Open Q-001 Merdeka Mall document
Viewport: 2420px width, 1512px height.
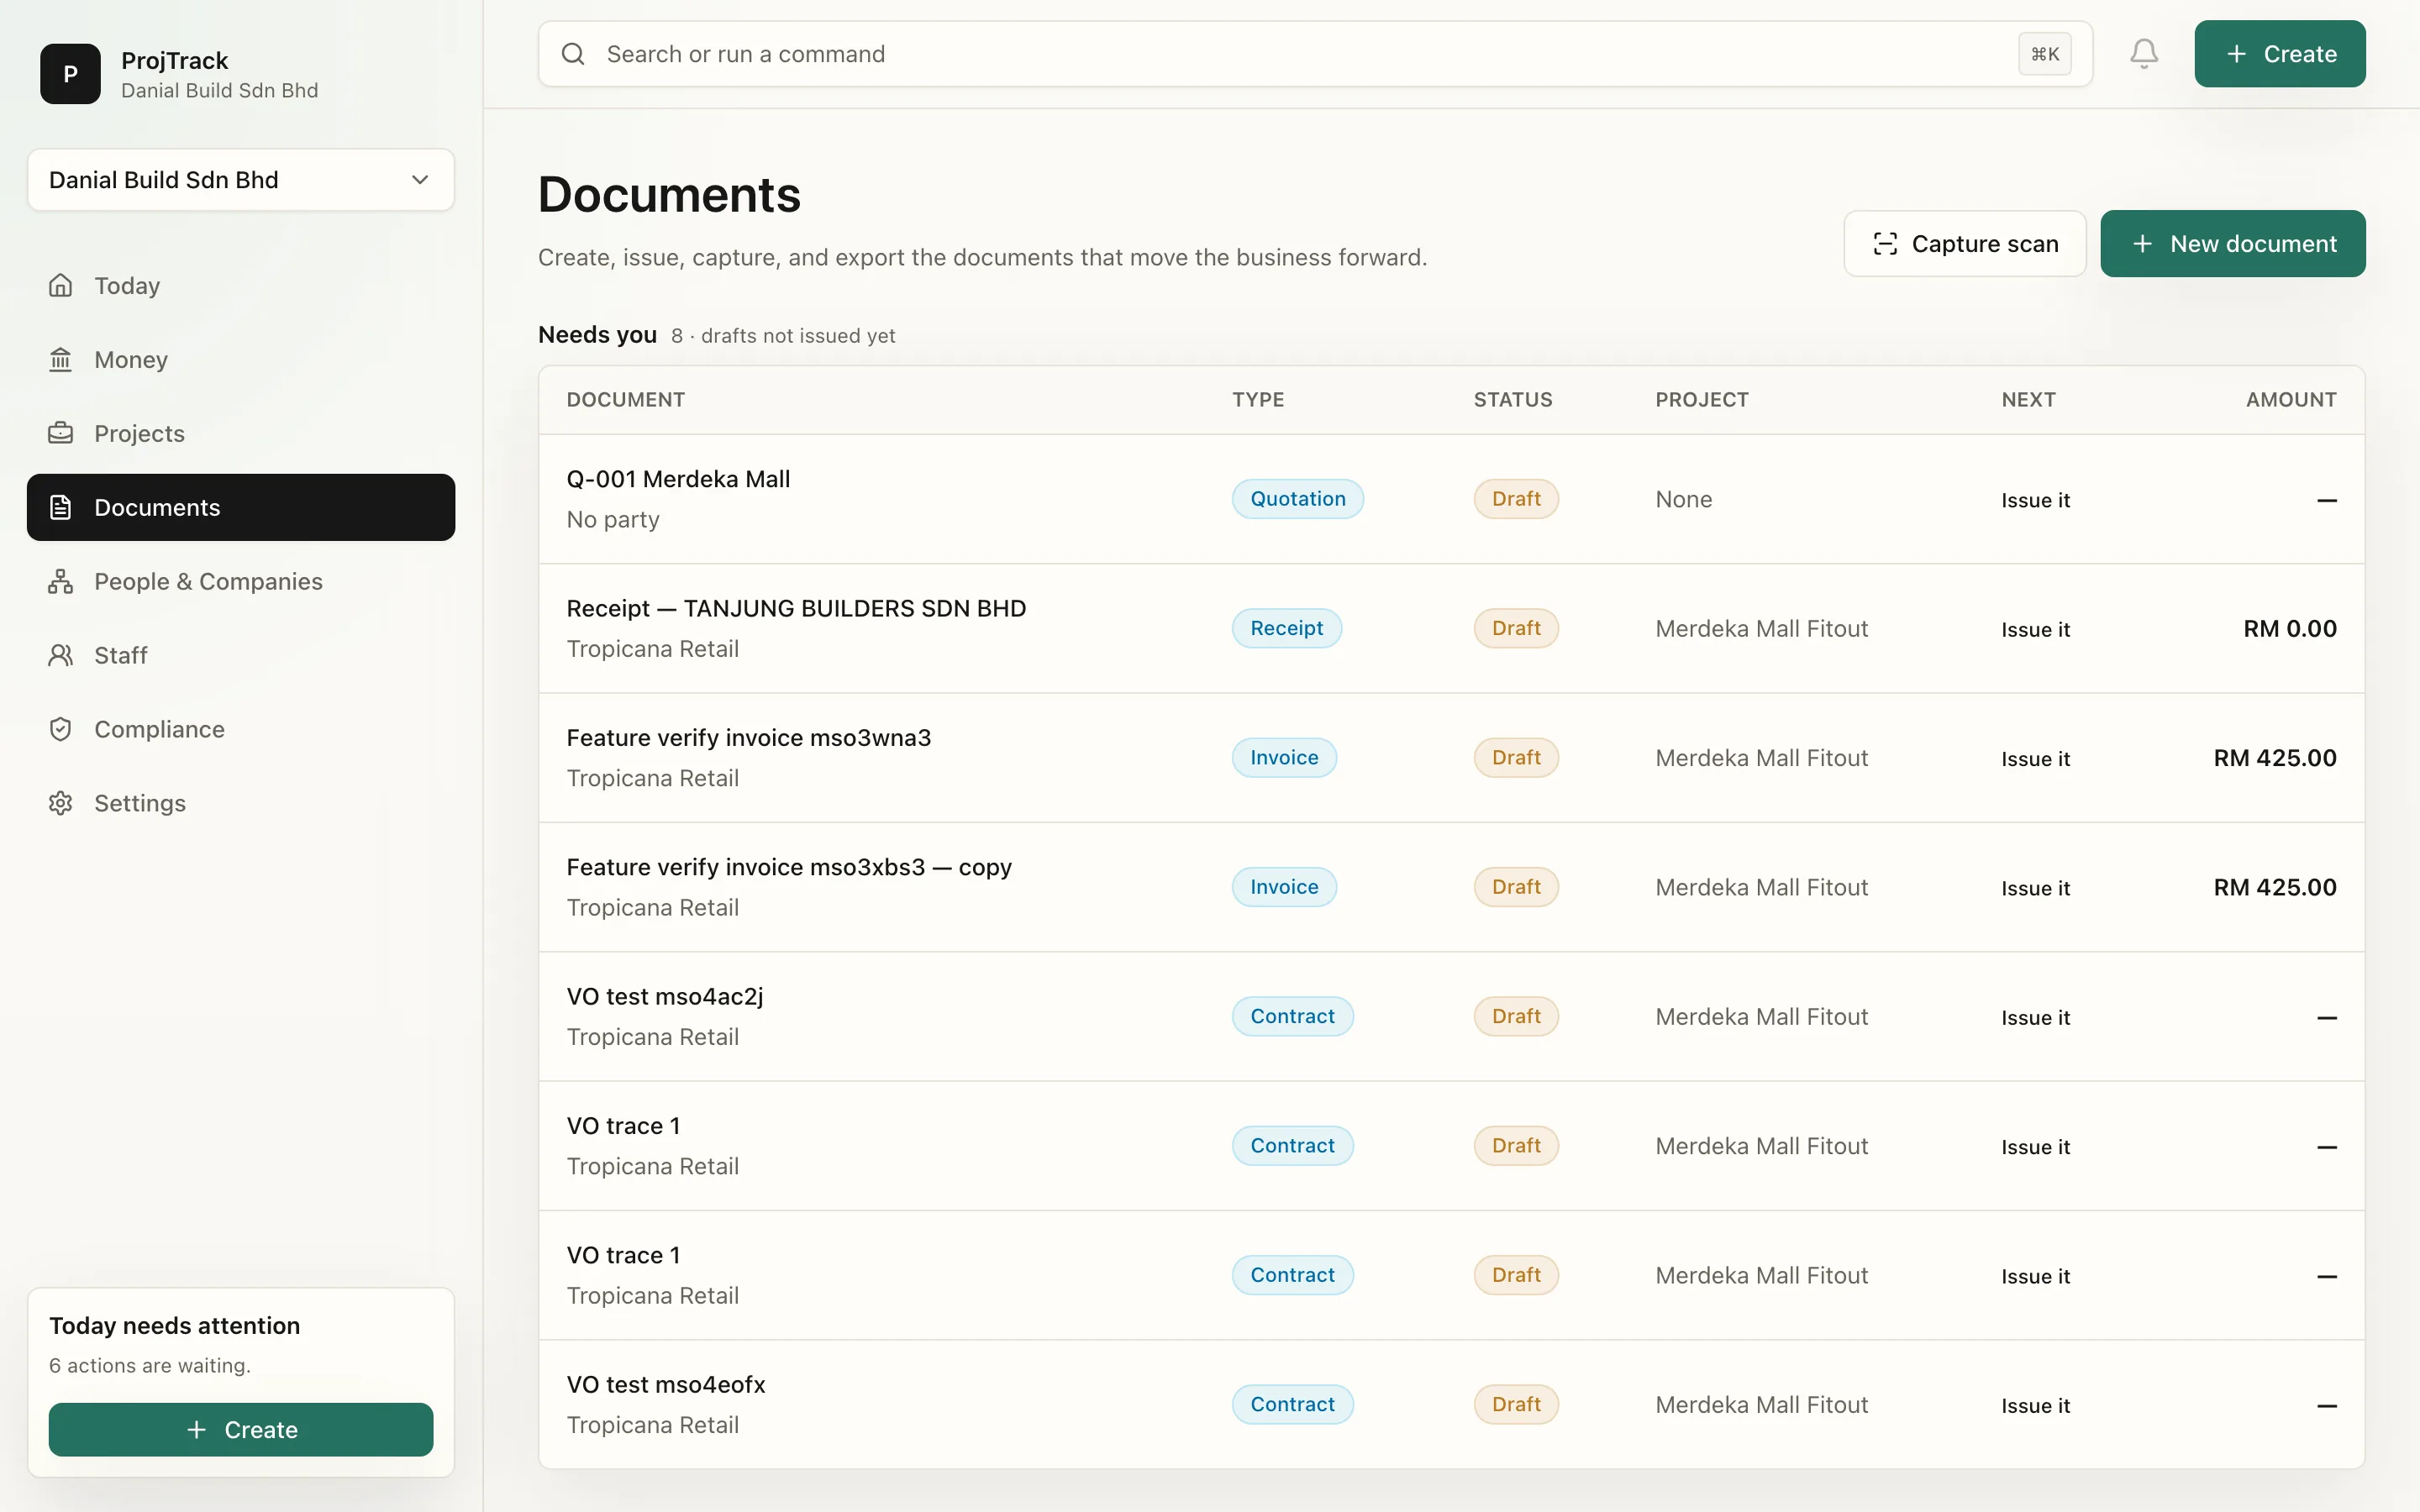678,479
